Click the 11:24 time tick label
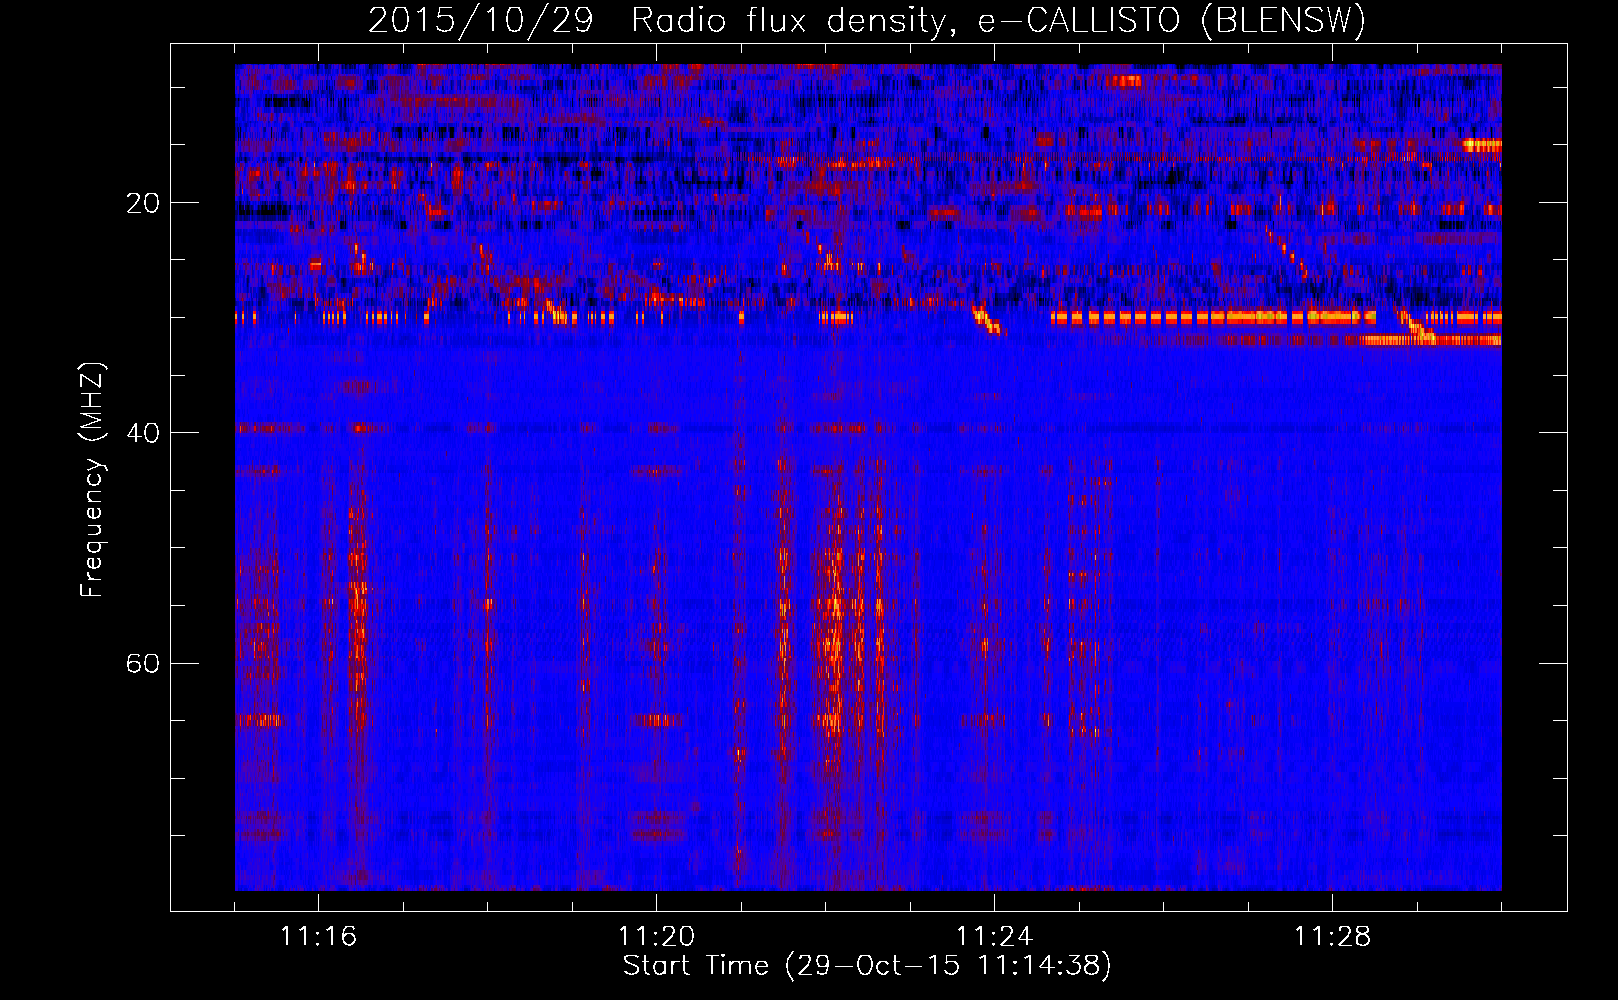The width and height of the screenshot is (1618, 1000). coord(994,936)
